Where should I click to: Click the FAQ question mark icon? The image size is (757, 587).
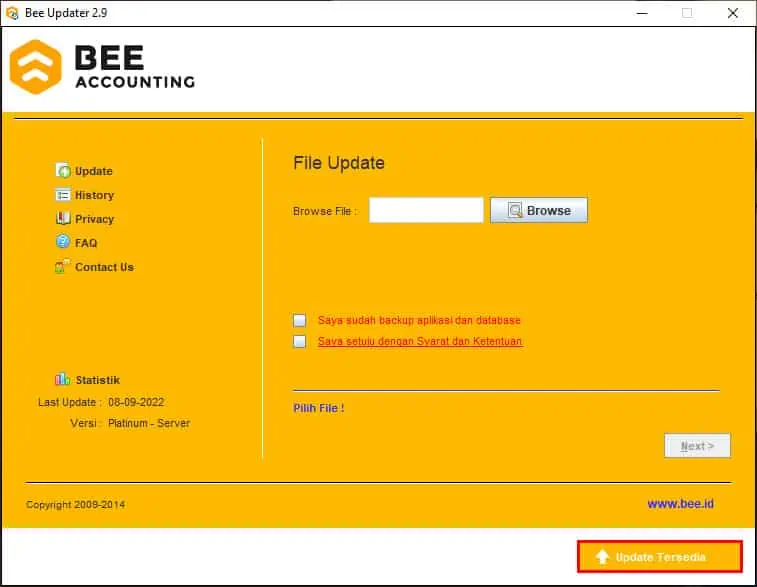[x=63, y=242]
